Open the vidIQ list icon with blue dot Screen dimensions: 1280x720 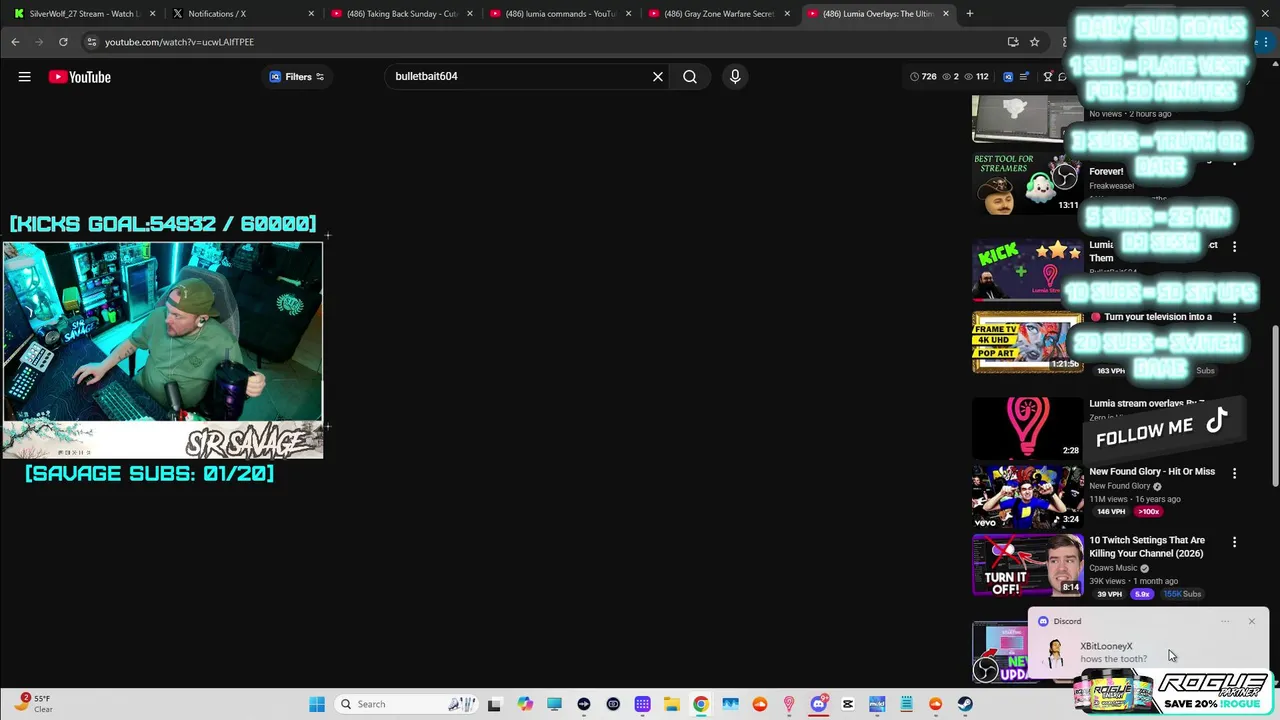1024,77
